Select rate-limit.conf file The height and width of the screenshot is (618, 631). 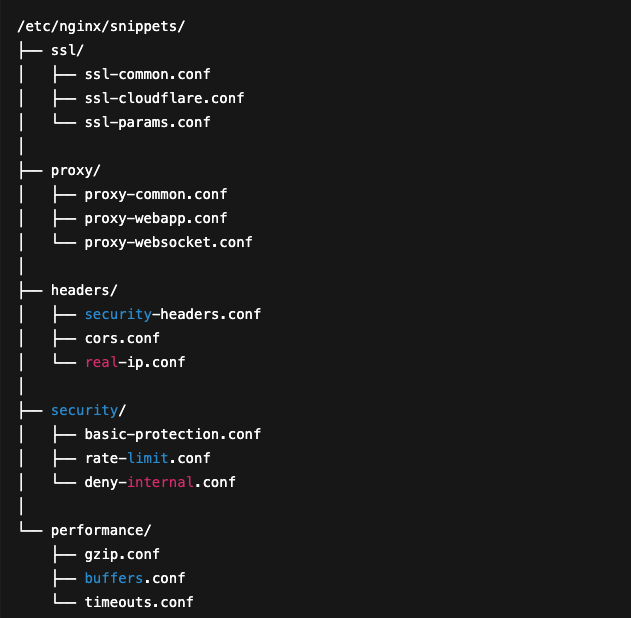[147, 458]
